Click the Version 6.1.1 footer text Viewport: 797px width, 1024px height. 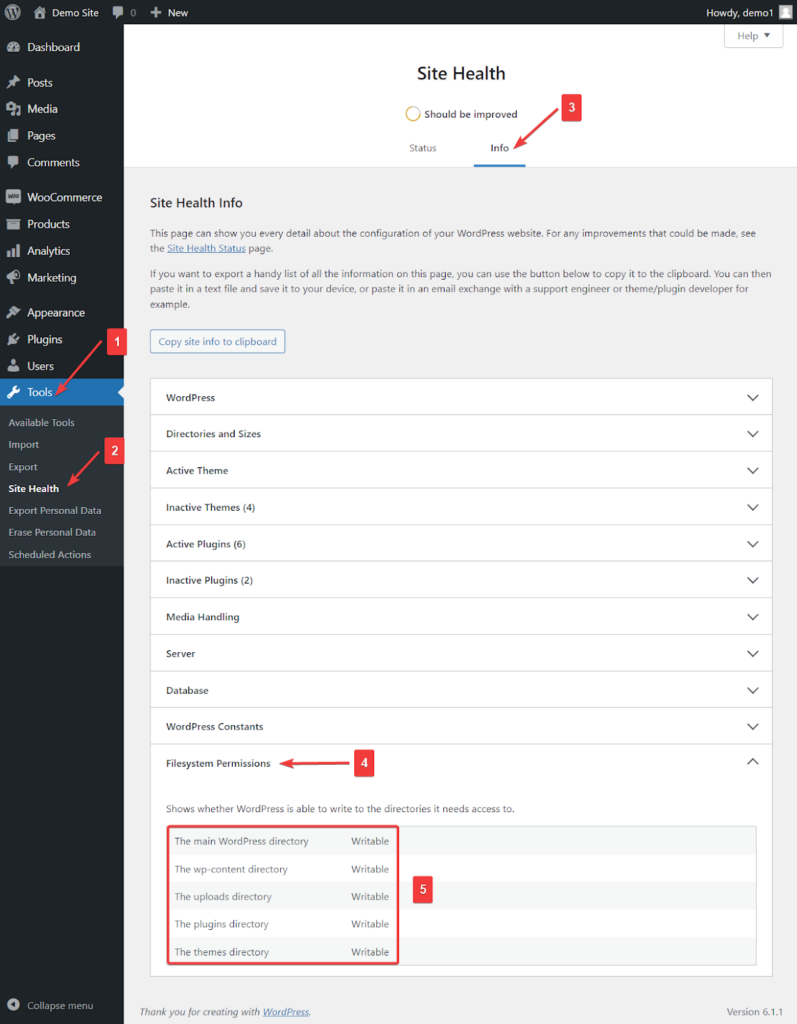(x=755, y=1012)
